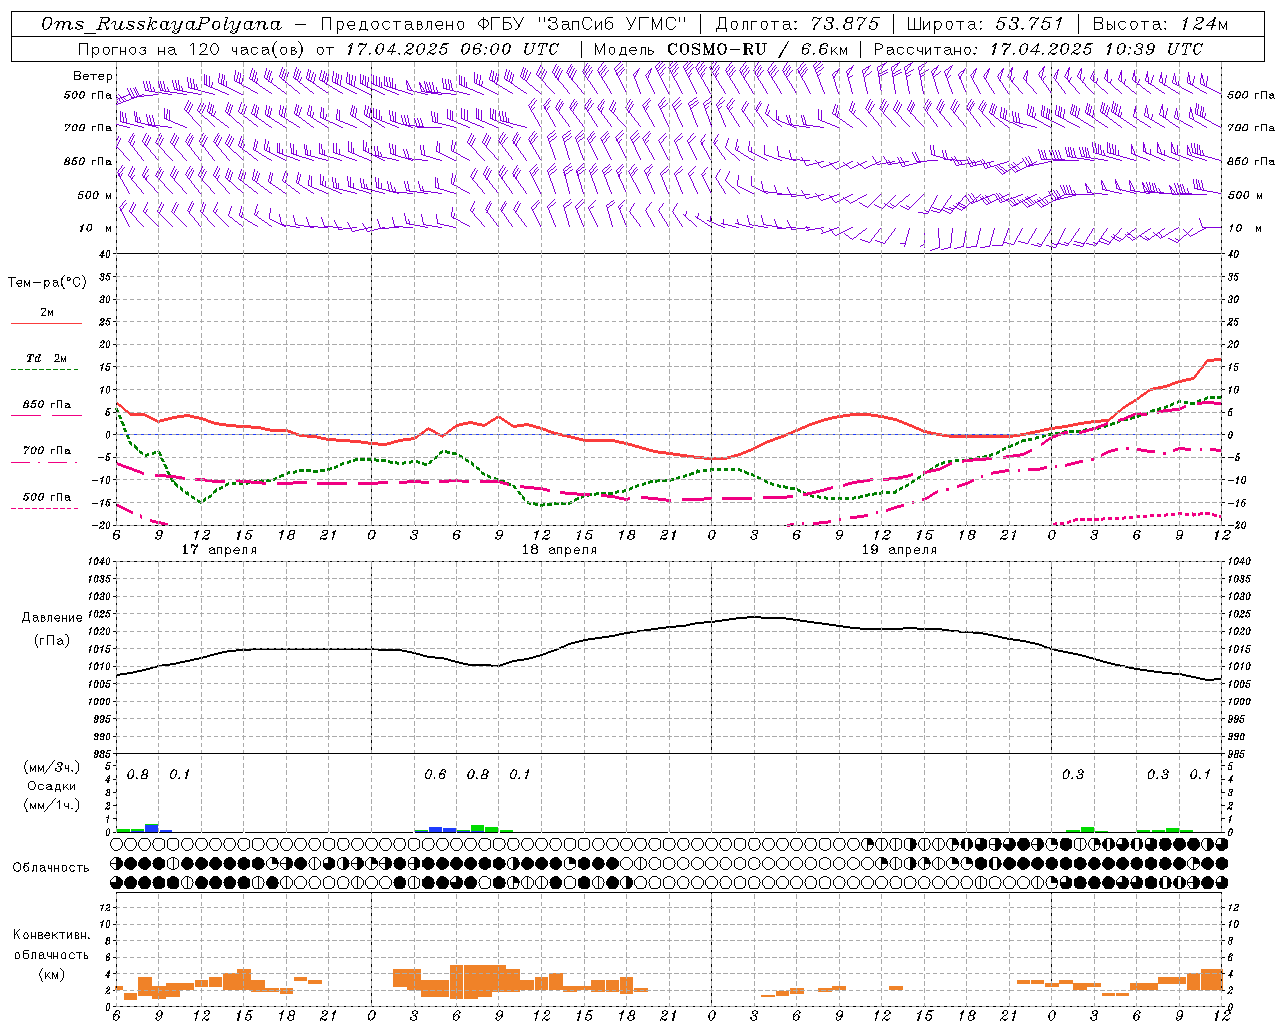Click the 17 апреля date label
Viewport: 1280px width, 1024px height.
pyautogui.click(x=219, y=550)
